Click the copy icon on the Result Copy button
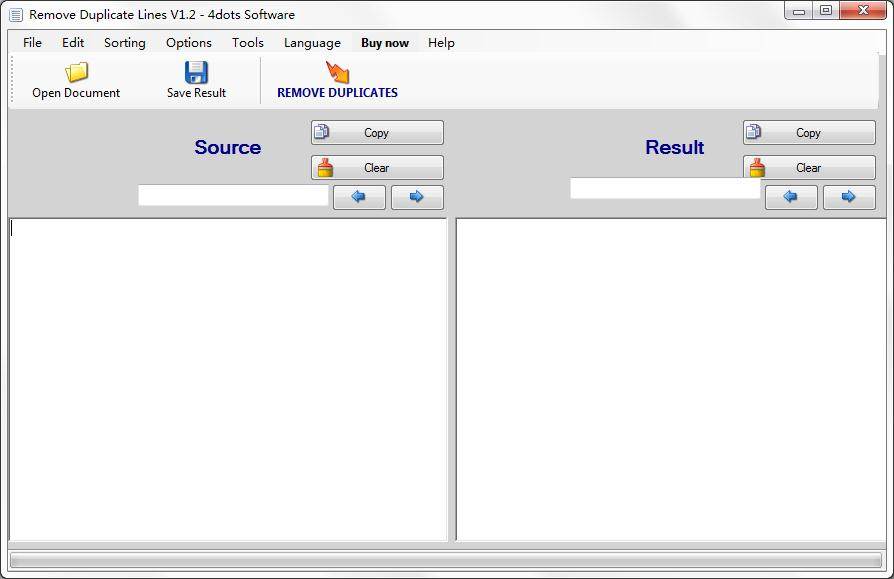 755,131
